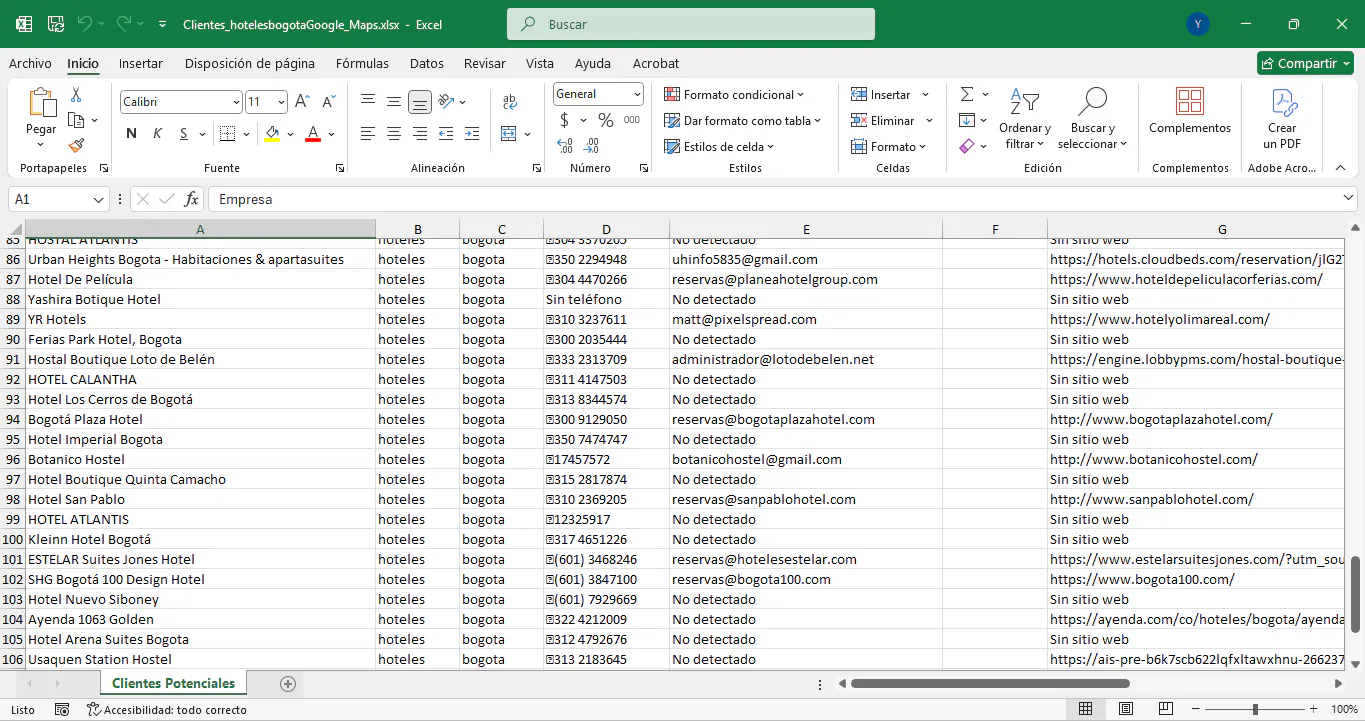Cut the selection with the scissors icon
The height and width of the screenshot is (721, 1365).
(76, 95)
